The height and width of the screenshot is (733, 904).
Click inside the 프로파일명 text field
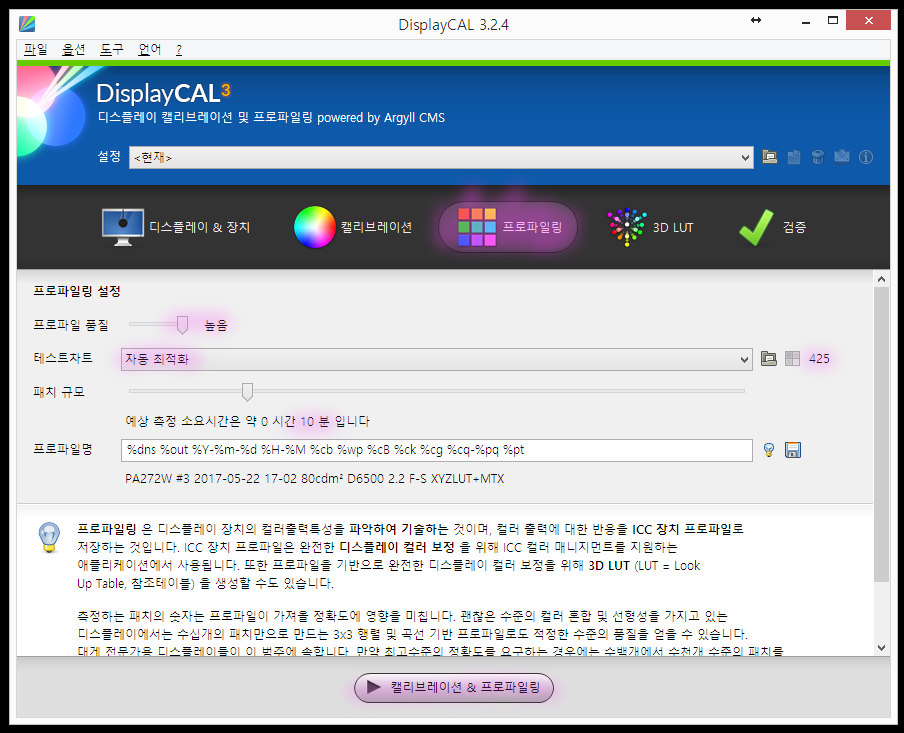click(436, 450)
